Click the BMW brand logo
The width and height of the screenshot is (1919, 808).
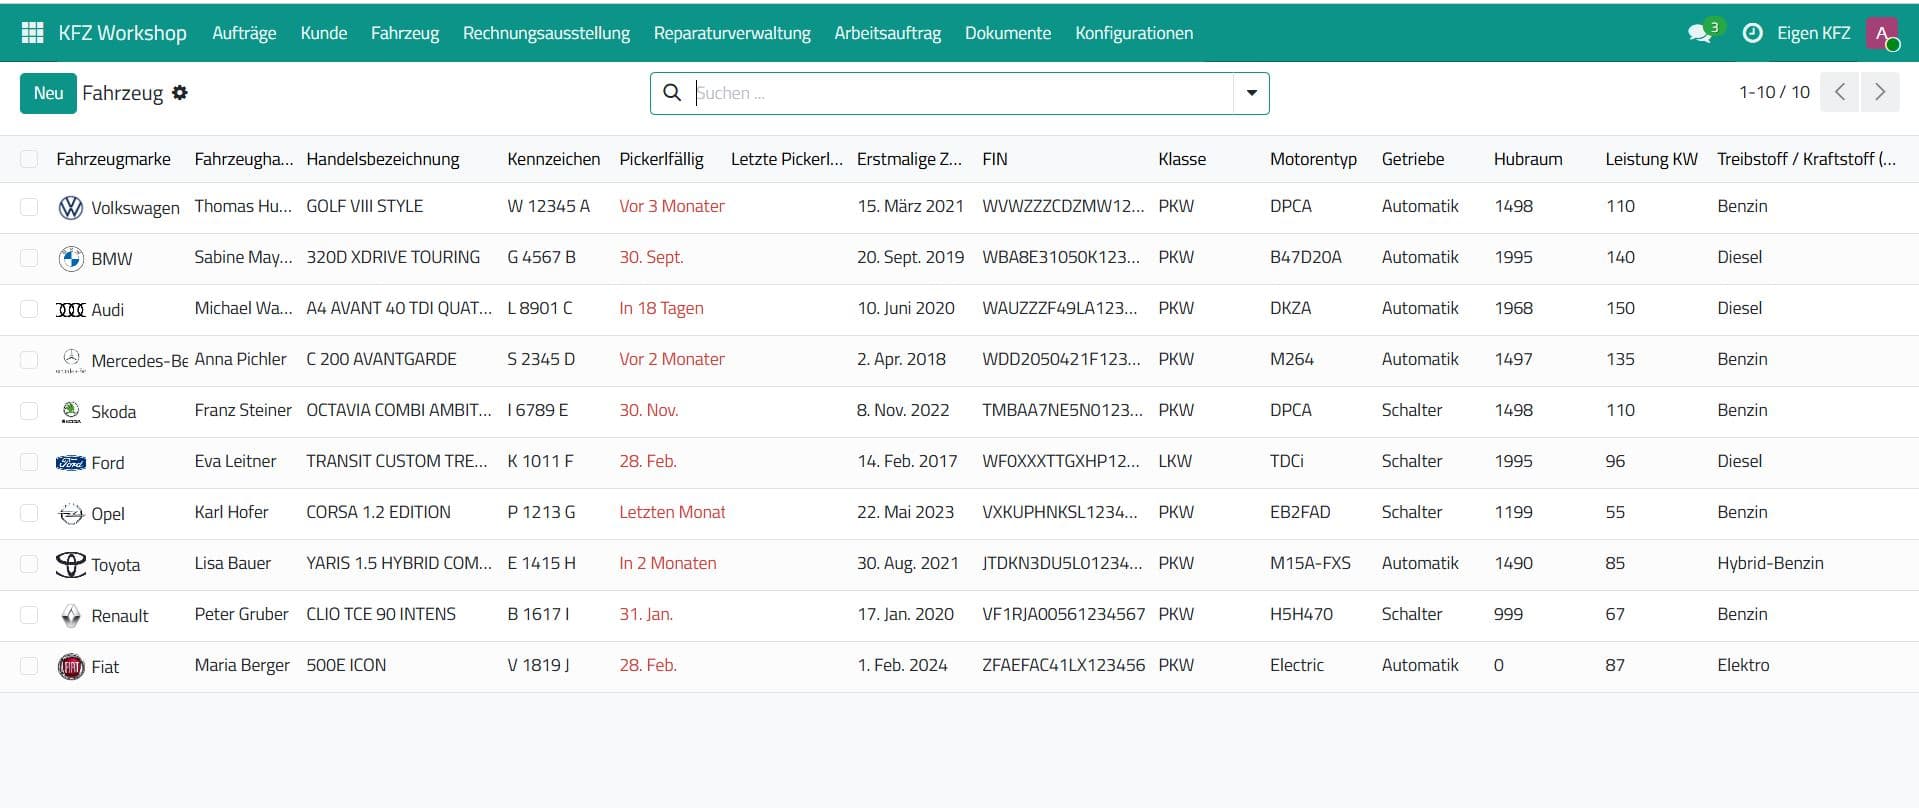click(71, 258)
